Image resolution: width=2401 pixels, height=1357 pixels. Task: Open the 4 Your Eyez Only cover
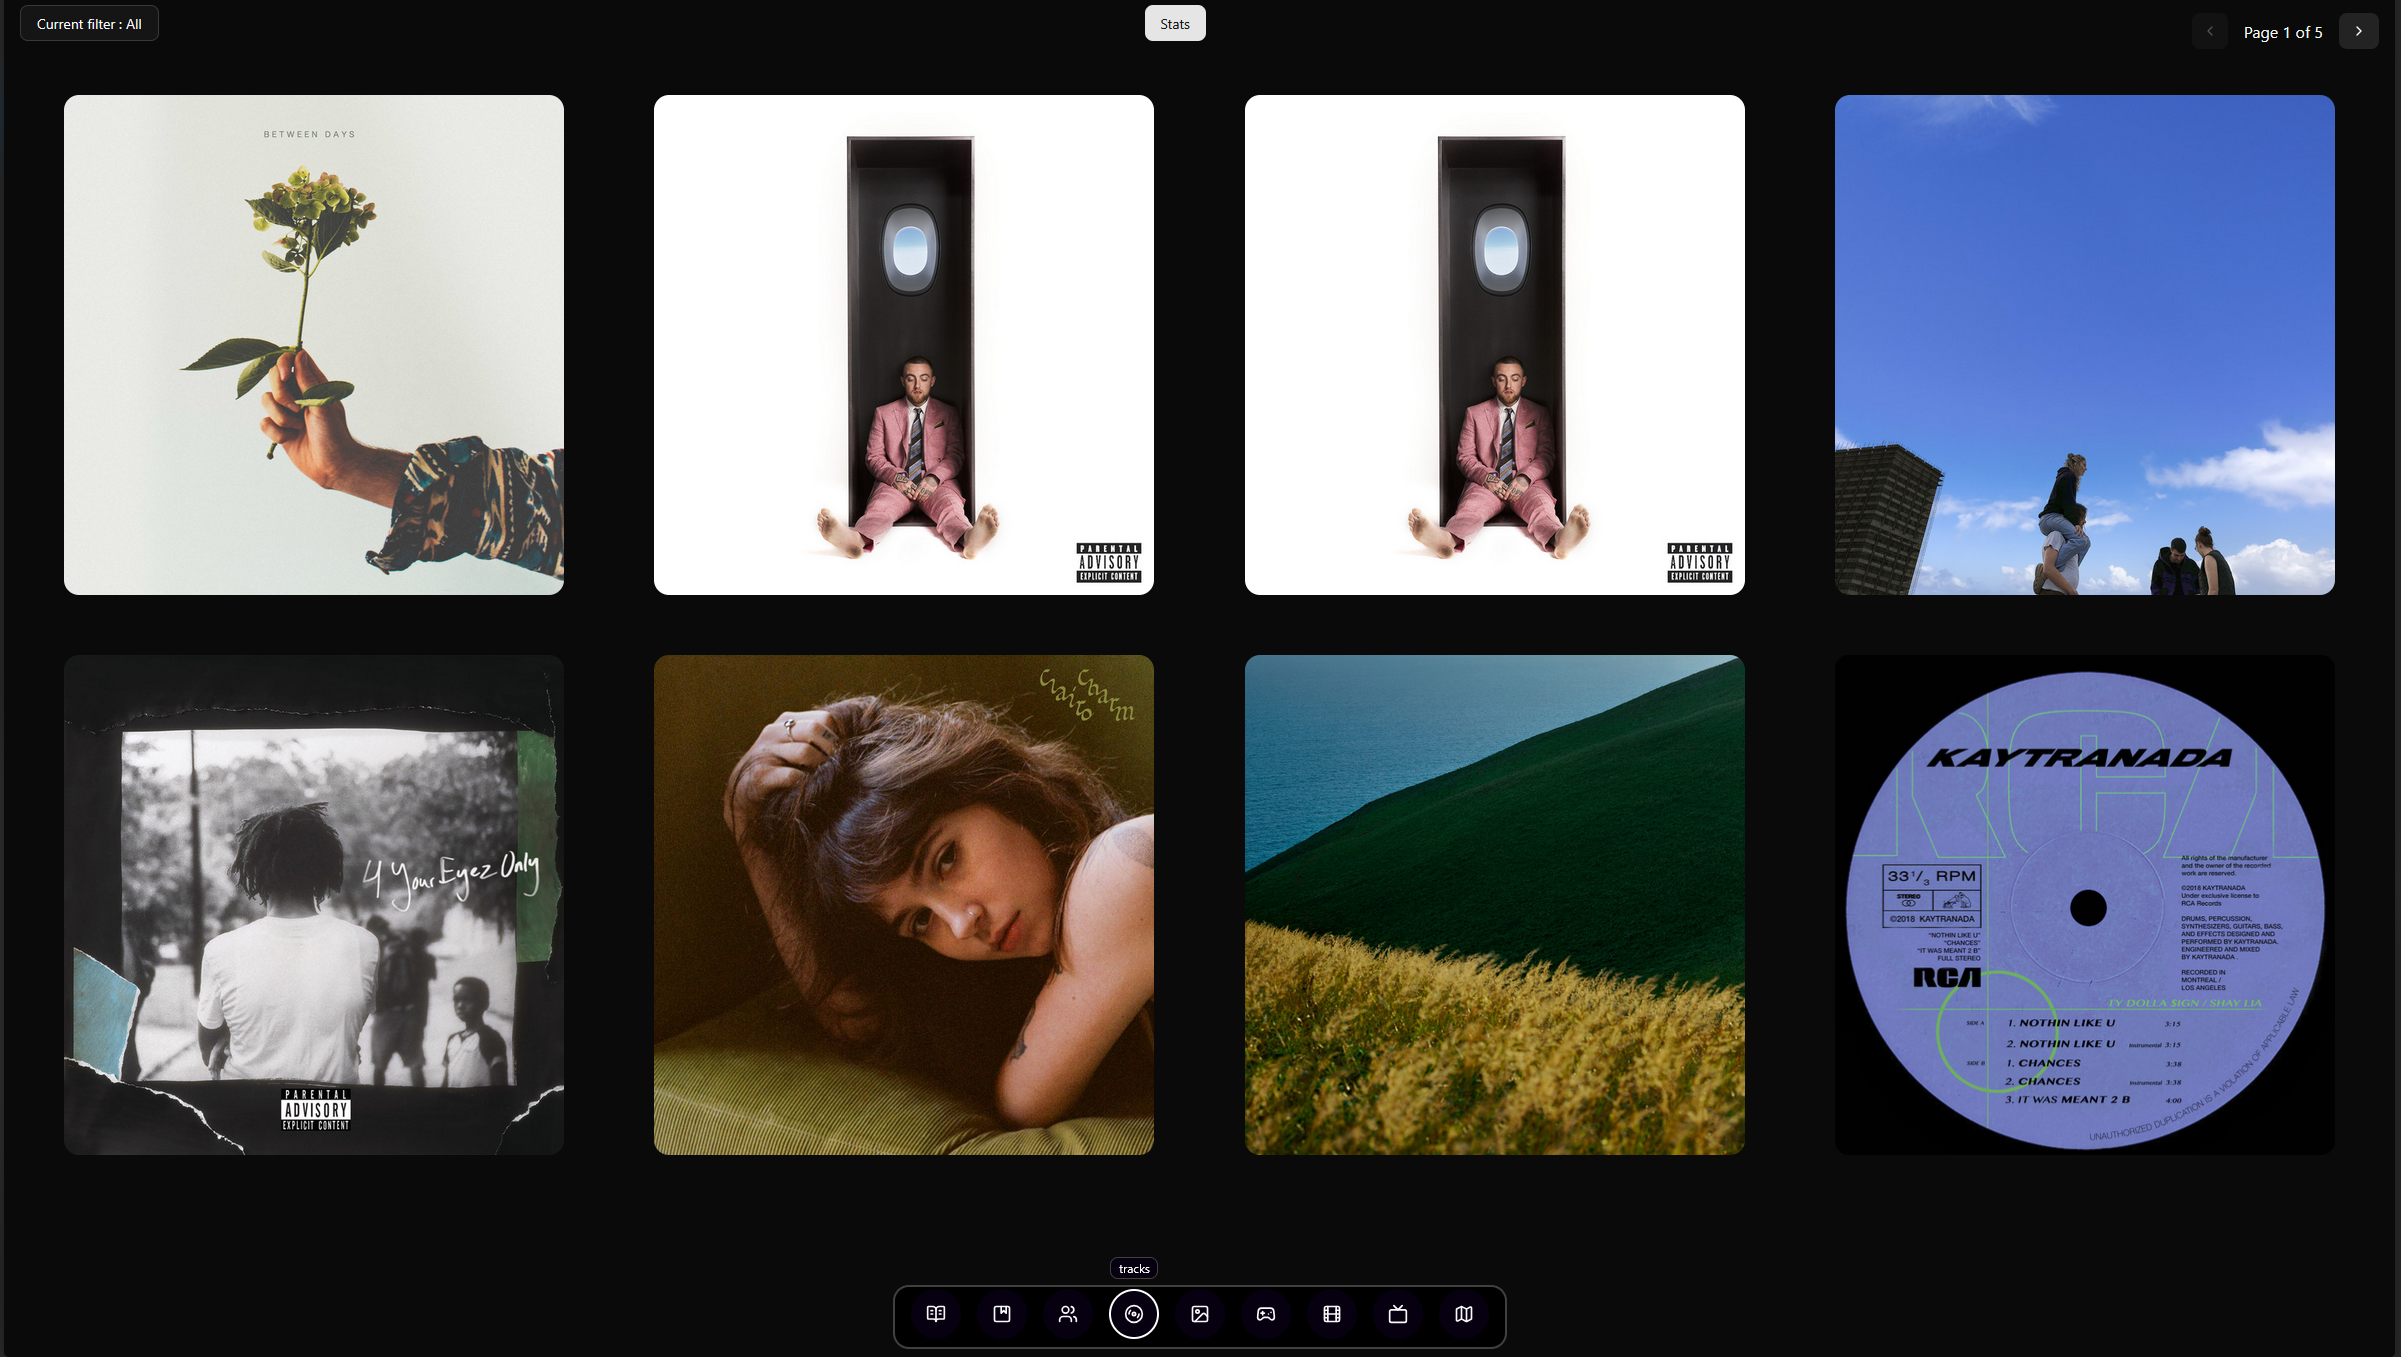[x=314, y=905]
